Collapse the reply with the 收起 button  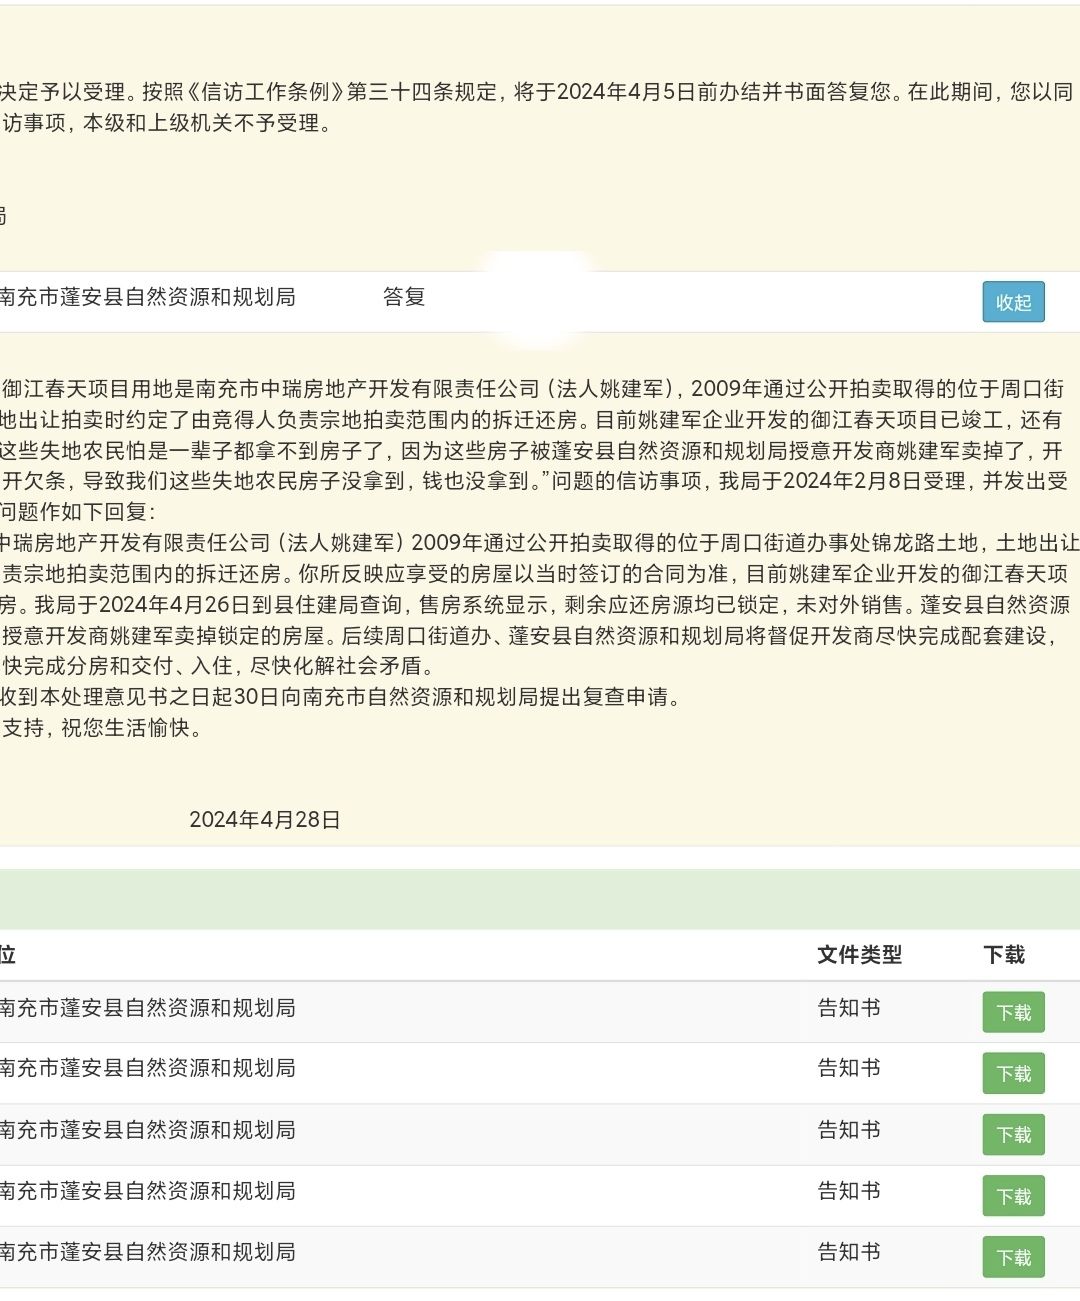pyautogui.click(x=1013, y=302)
